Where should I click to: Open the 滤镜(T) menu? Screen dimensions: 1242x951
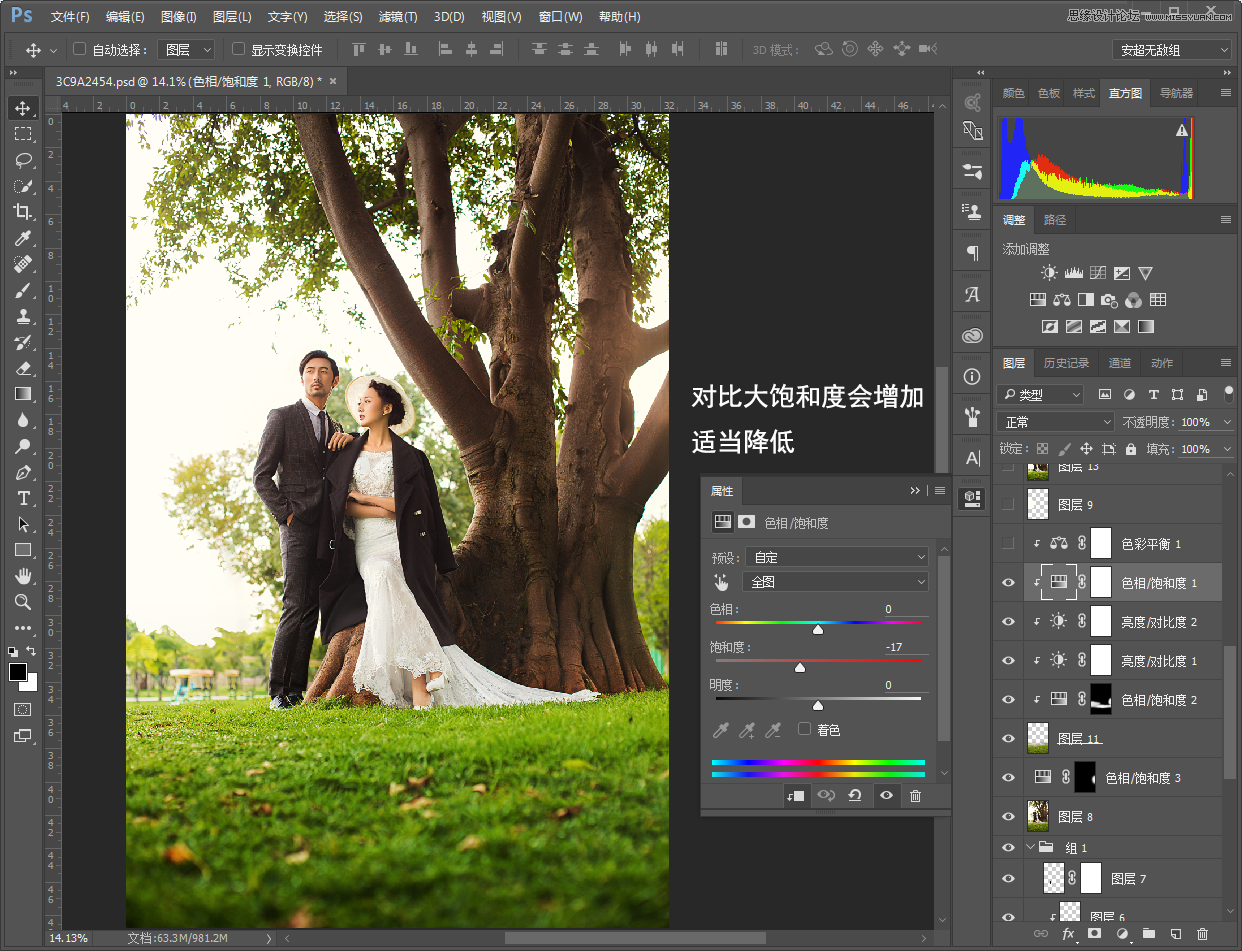point(398,17)
